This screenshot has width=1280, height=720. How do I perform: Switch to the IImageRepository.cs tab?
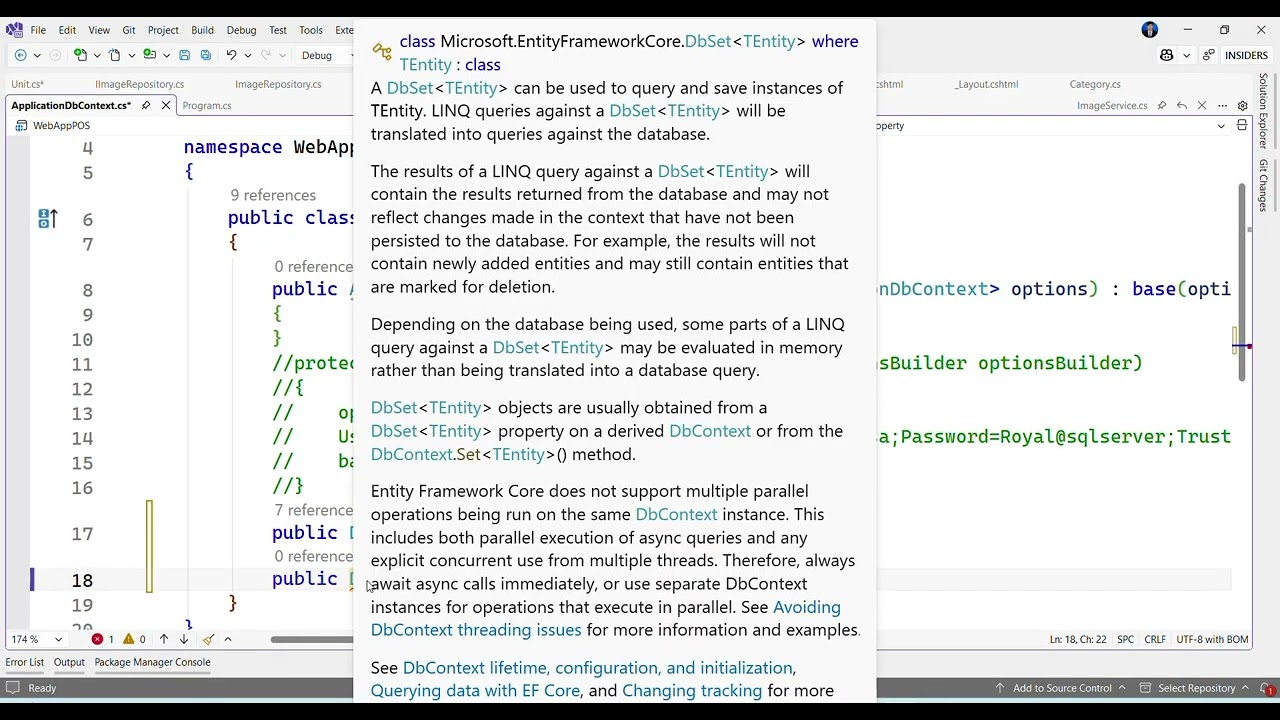click(140, 84)
